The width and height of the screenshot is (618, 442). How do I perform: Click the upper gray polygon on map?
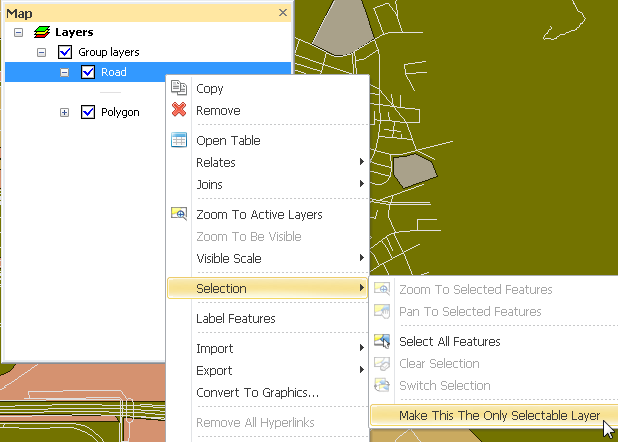coord(343,28)
